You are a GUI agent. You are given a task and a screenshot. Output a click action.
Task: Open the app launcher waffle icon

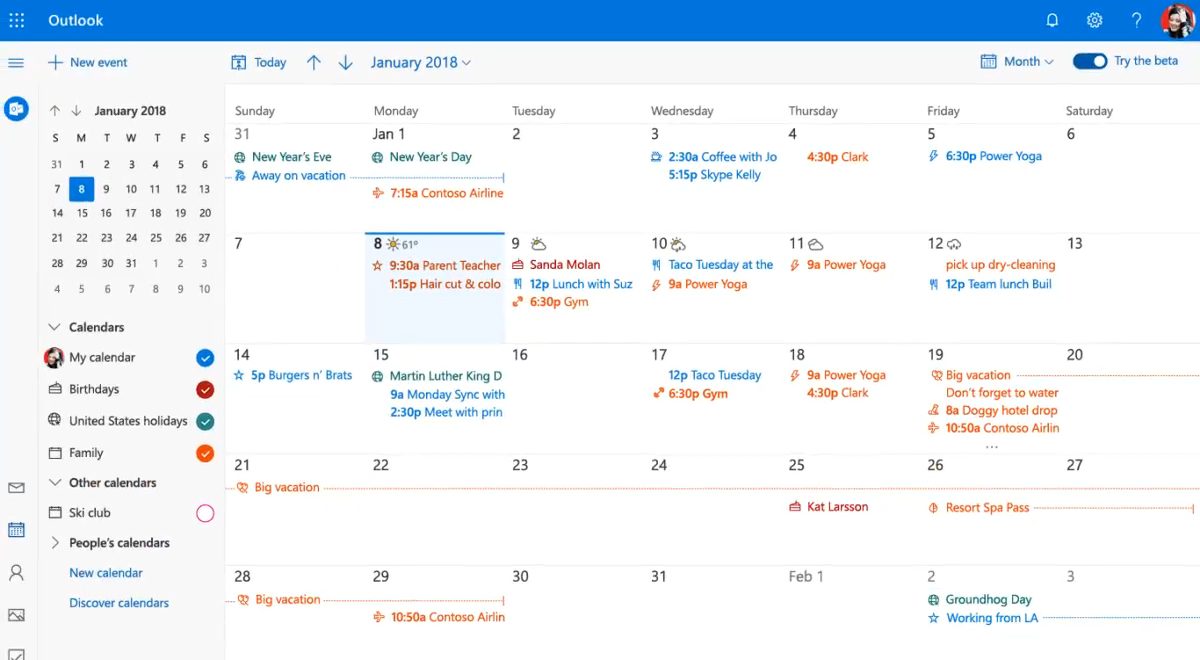[x=16, y=20]
